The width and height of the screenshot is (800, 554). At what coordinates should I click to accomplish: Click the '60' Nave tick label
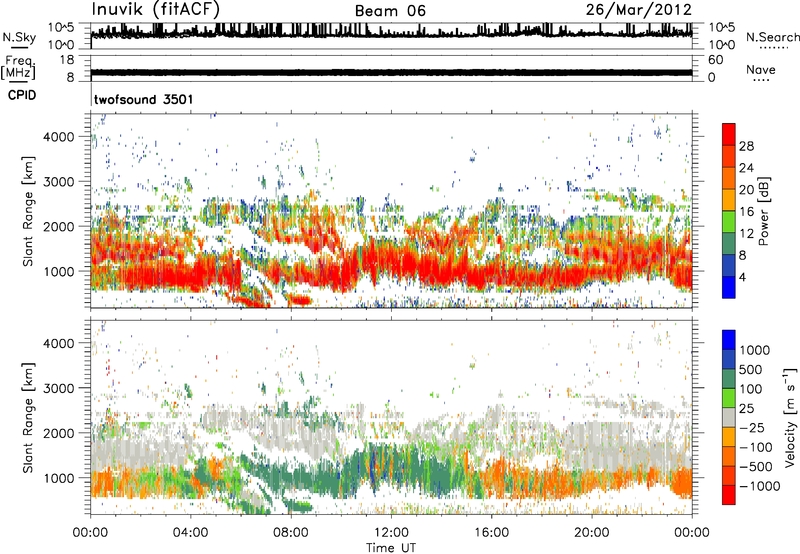pos(715,60)
